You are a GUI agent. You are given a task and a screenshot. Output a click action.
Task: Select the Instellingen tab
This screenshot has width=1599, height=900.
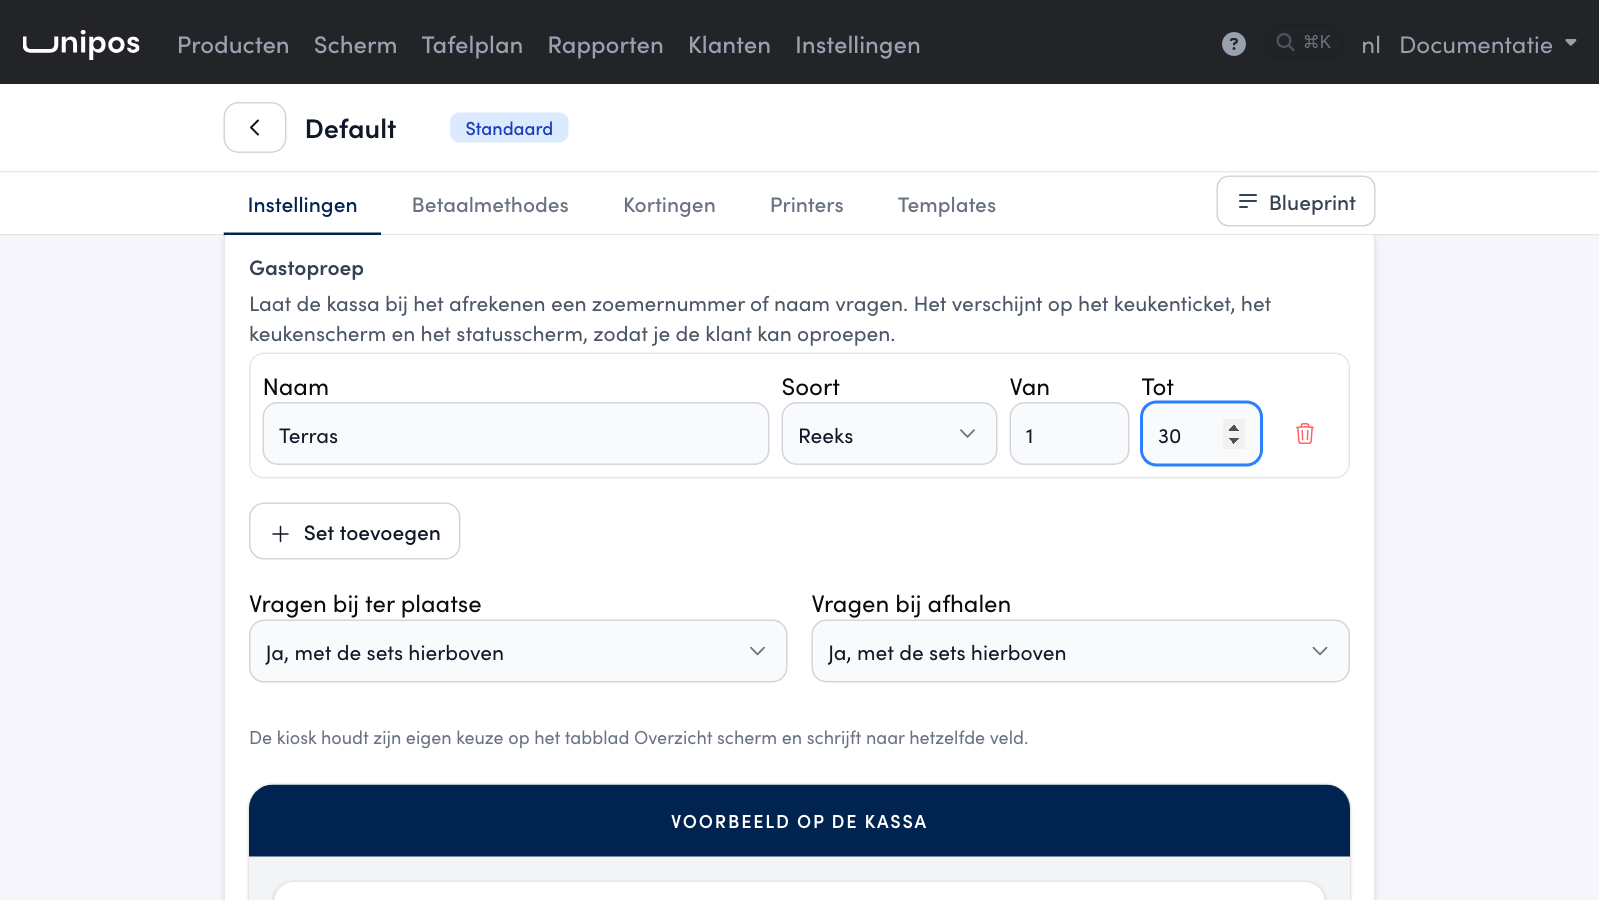pos(302,205)
